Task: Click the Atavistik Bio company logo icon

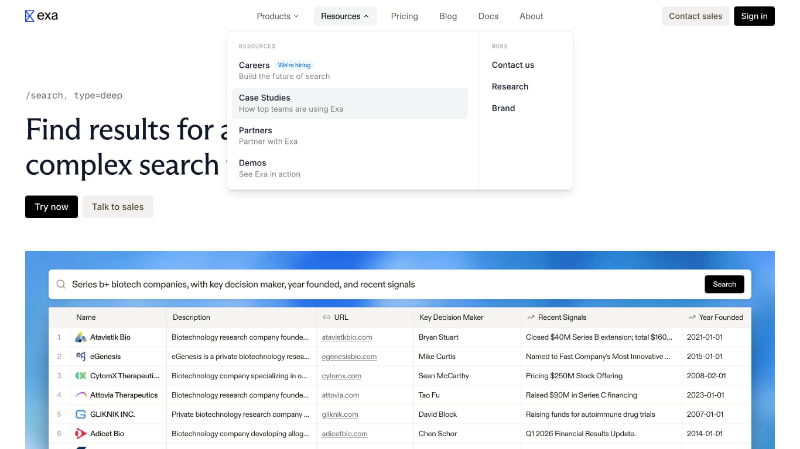Action: 81,337
